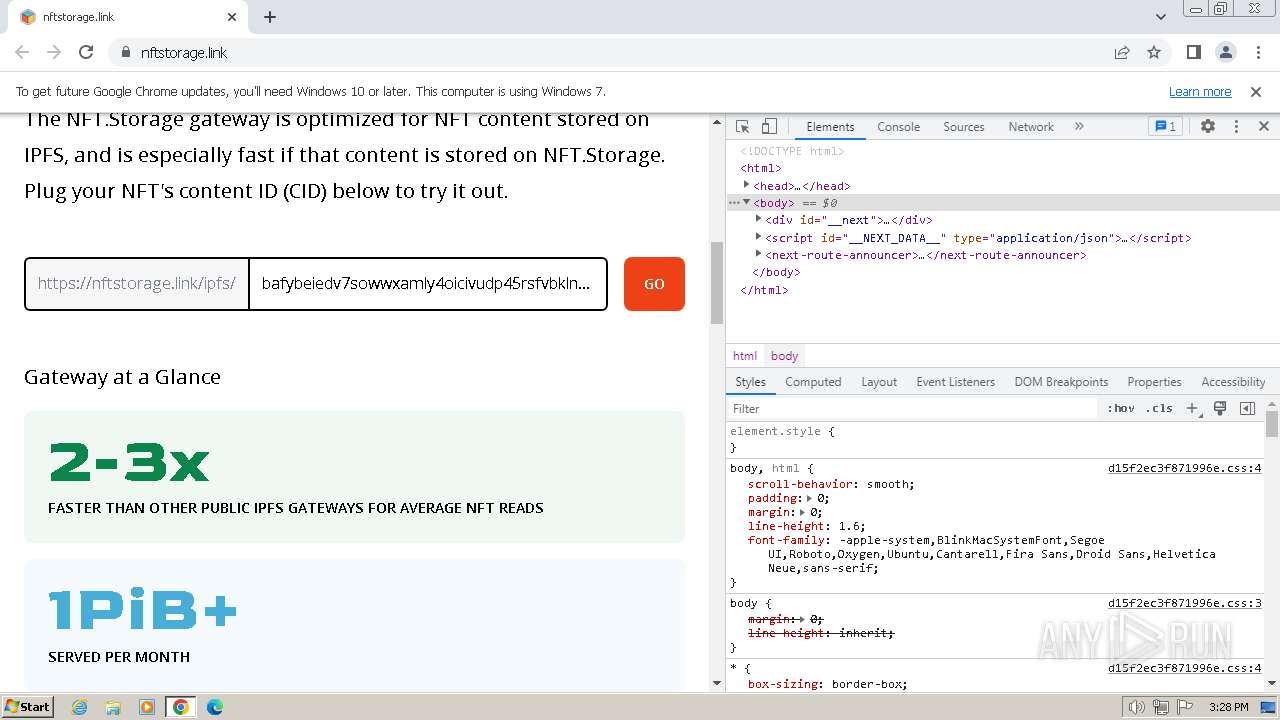
Task: Open the Properties tab
Action: tap(1154, 382)
